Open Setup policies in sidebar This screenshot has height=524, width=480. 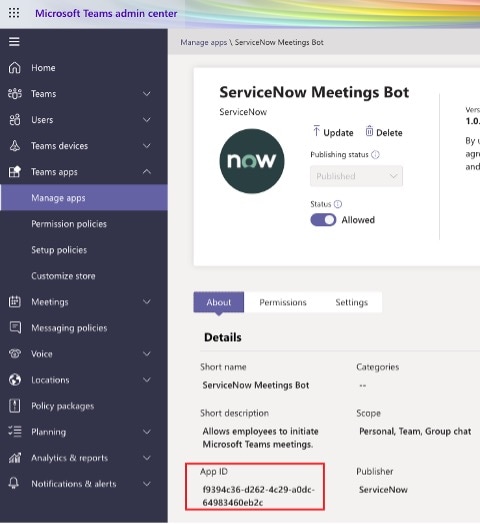[59, 250]
